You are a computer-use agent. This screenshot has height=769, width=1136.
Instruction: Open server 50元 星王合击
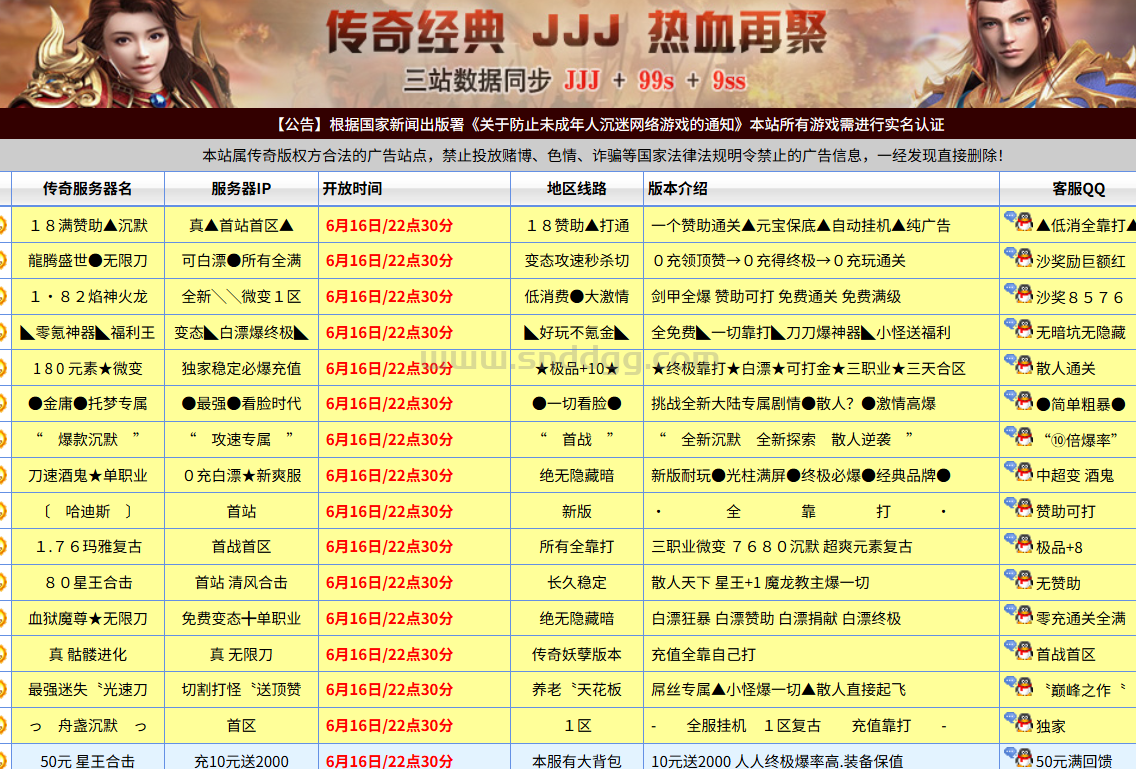click(88, 761)
